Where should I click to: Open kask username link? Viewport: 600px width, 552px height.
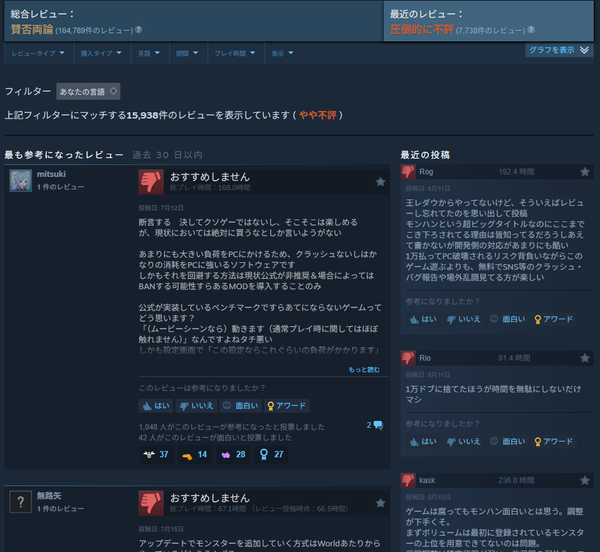(427, 480)
